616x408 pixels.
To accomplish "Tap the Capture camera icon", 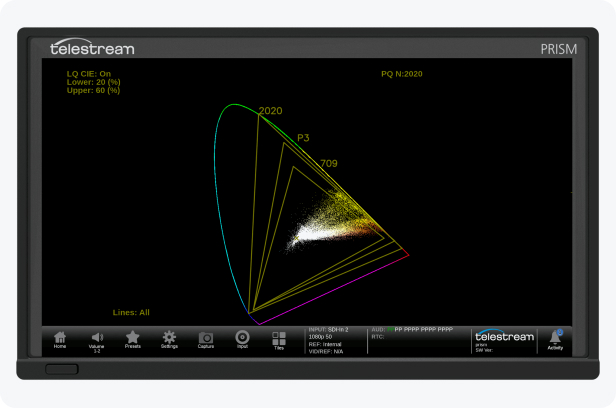I will pyautogui.click(x=206, y=340).
